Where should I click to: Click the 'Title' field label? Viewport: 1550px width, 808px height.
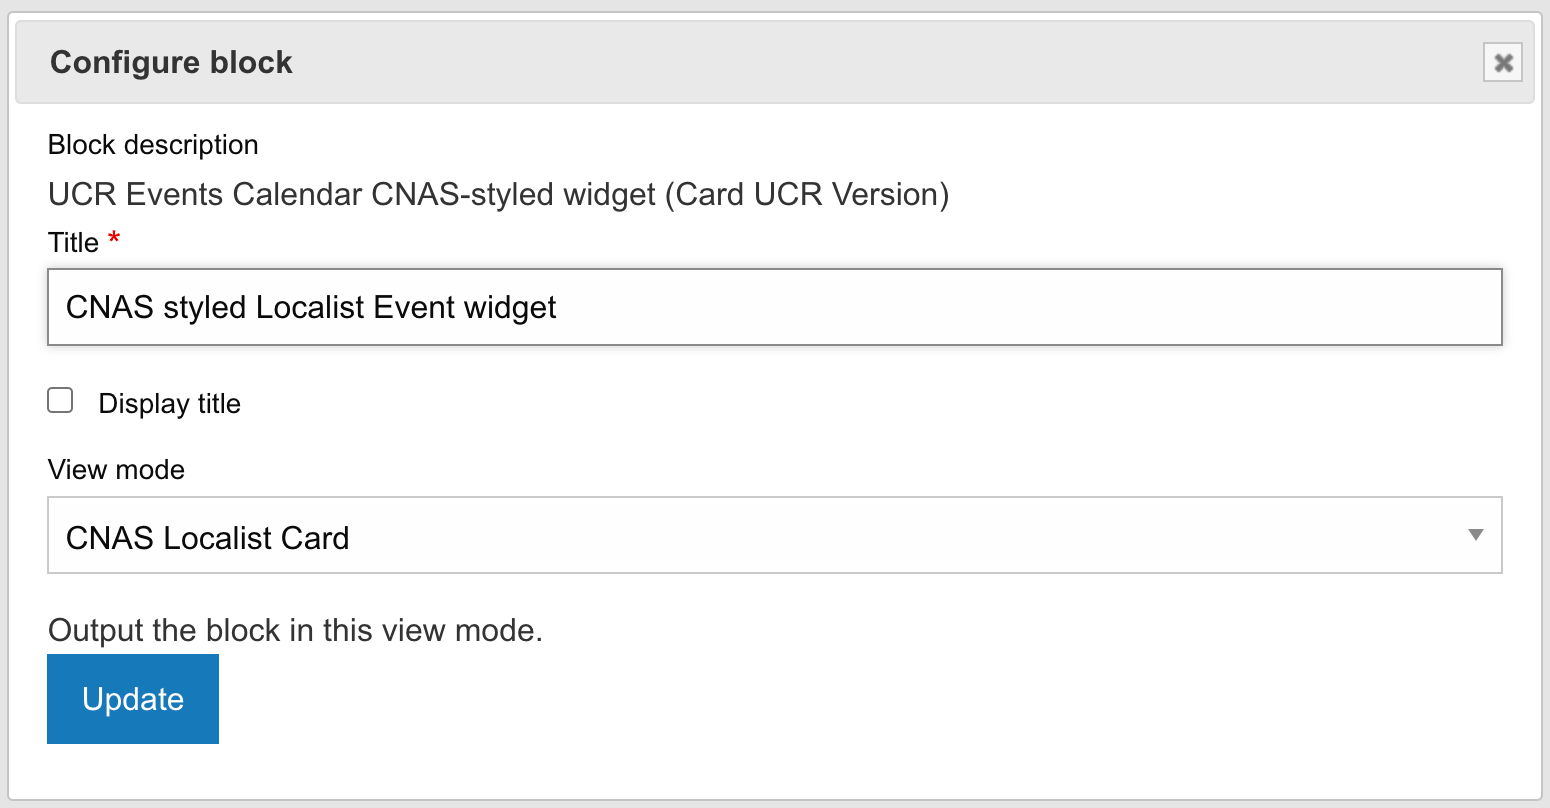pos(73,243)
